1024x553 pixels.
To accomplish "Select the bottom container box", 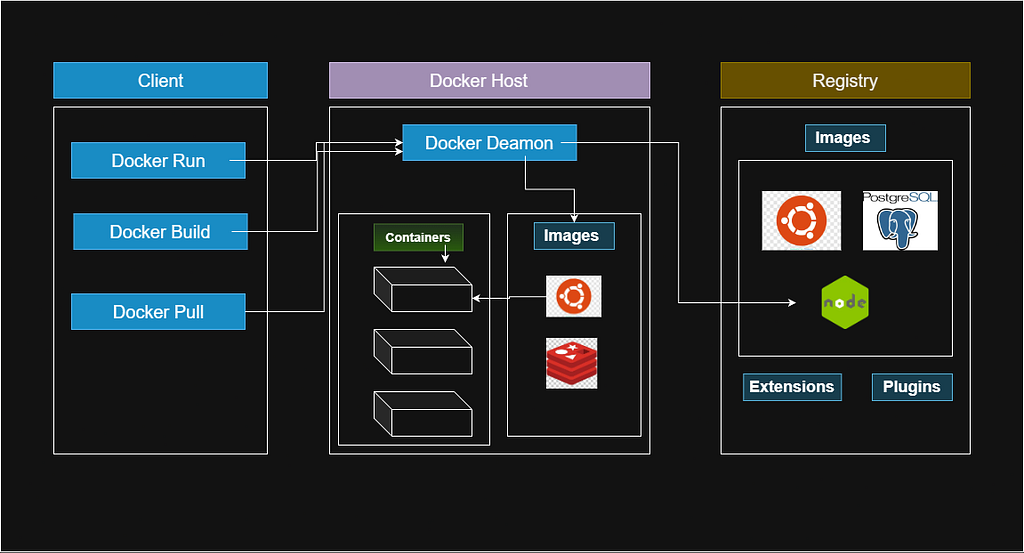I will click(423, 414).
